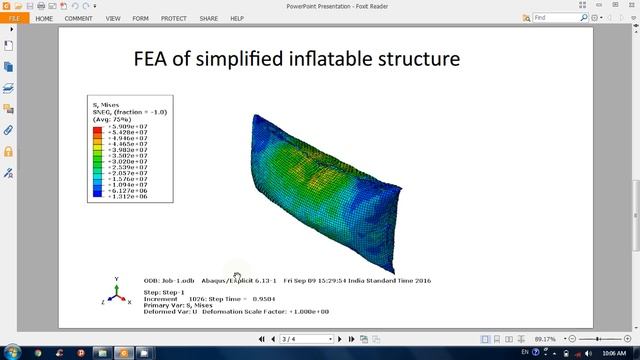
Task: Expand the navigation panel arrow
Action: (x=11, y=29)
